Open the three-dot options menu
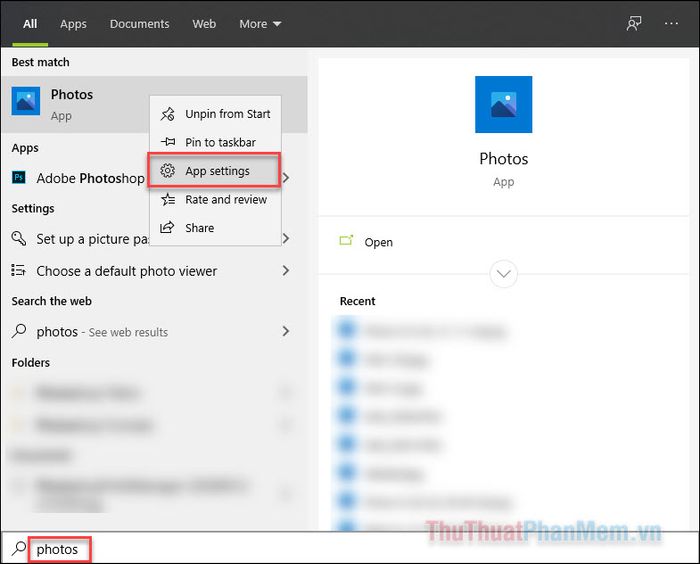 click(671, 23)
